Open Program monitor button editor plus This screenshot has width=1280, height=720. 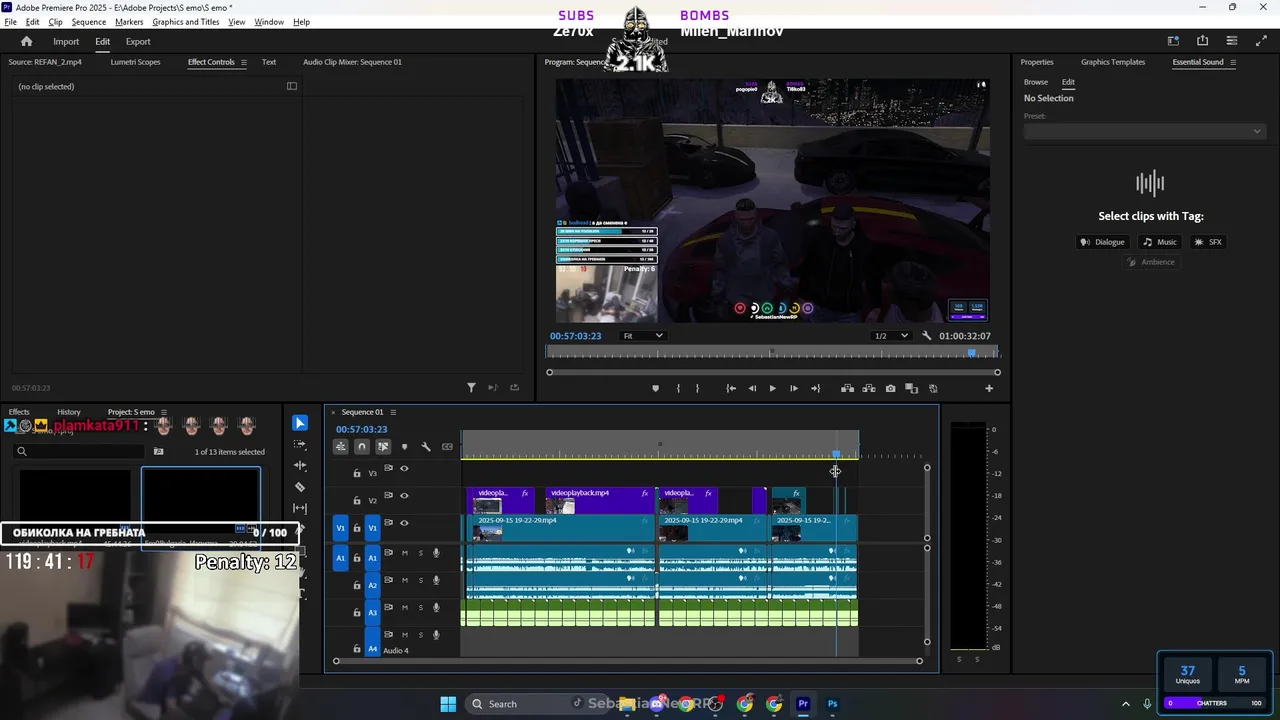[x=989, y=388]
